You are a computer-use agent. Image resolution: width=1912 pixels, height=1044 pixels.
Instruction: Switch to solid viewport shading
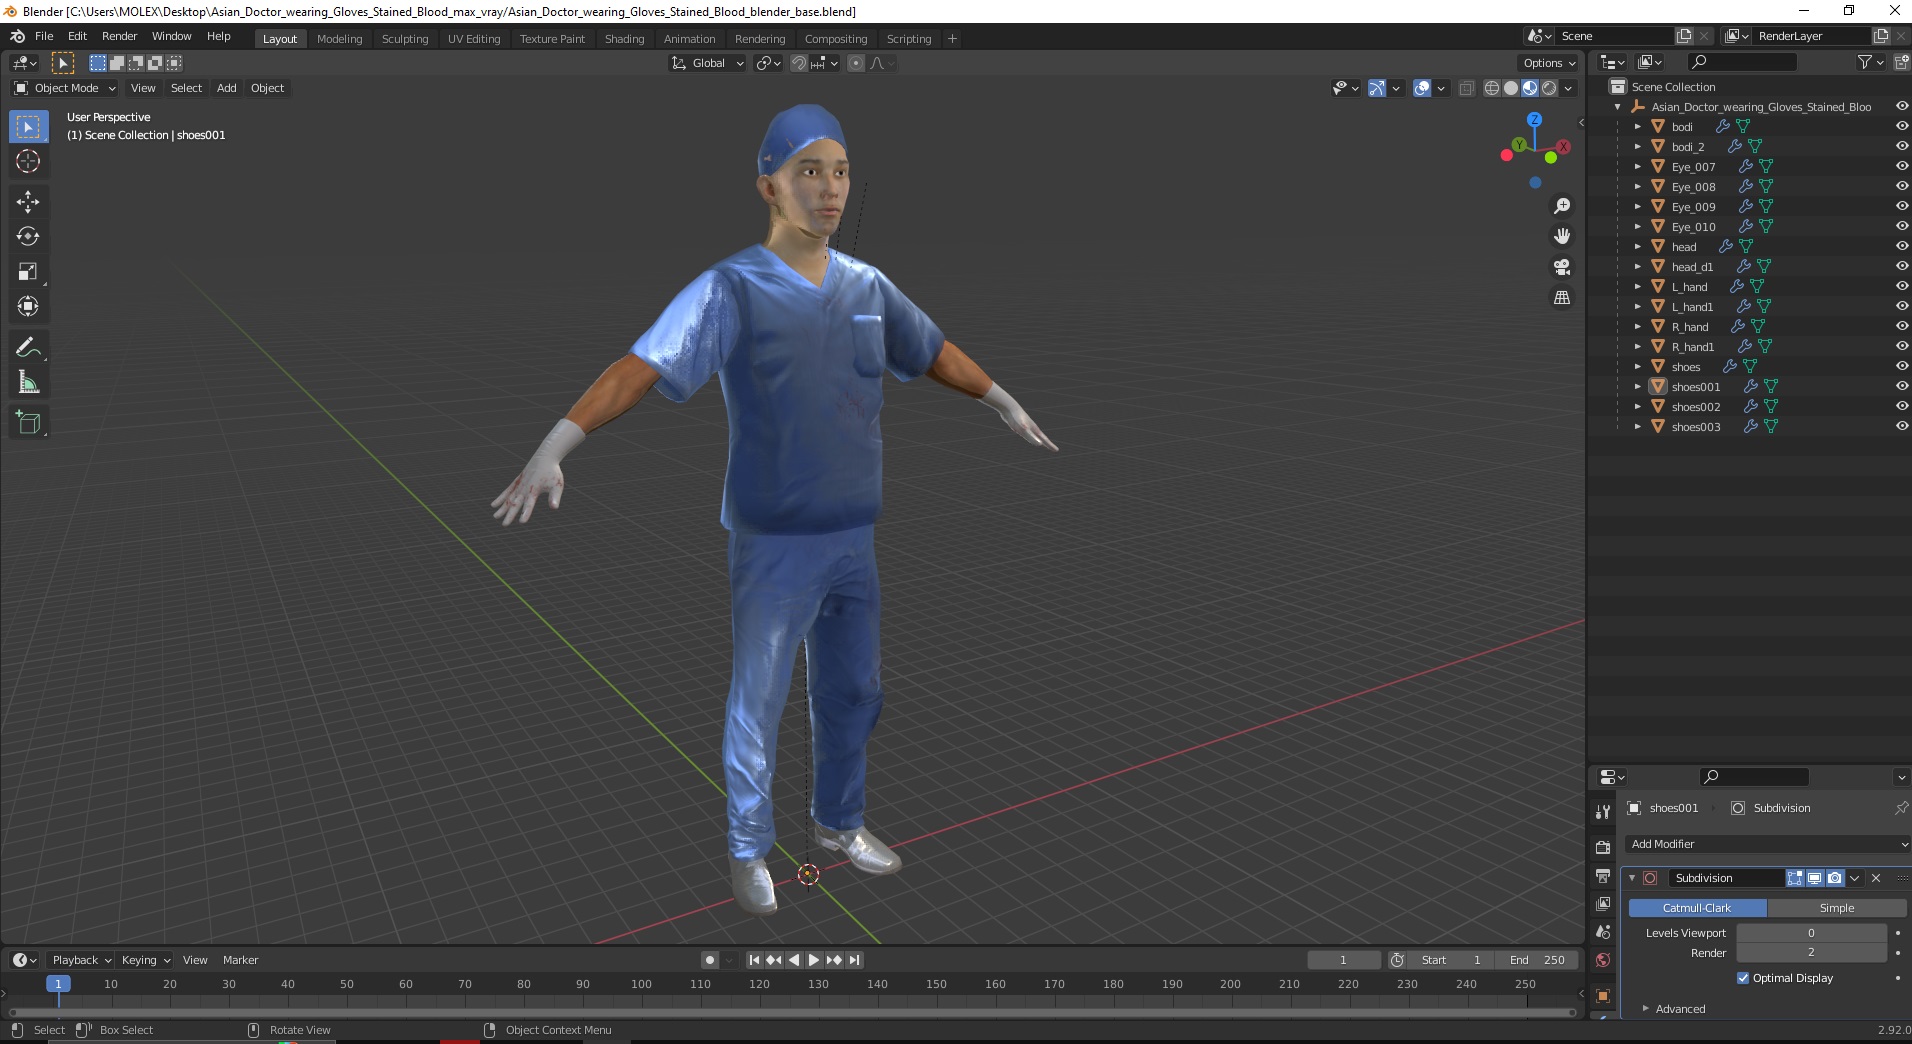(1511, 88)
